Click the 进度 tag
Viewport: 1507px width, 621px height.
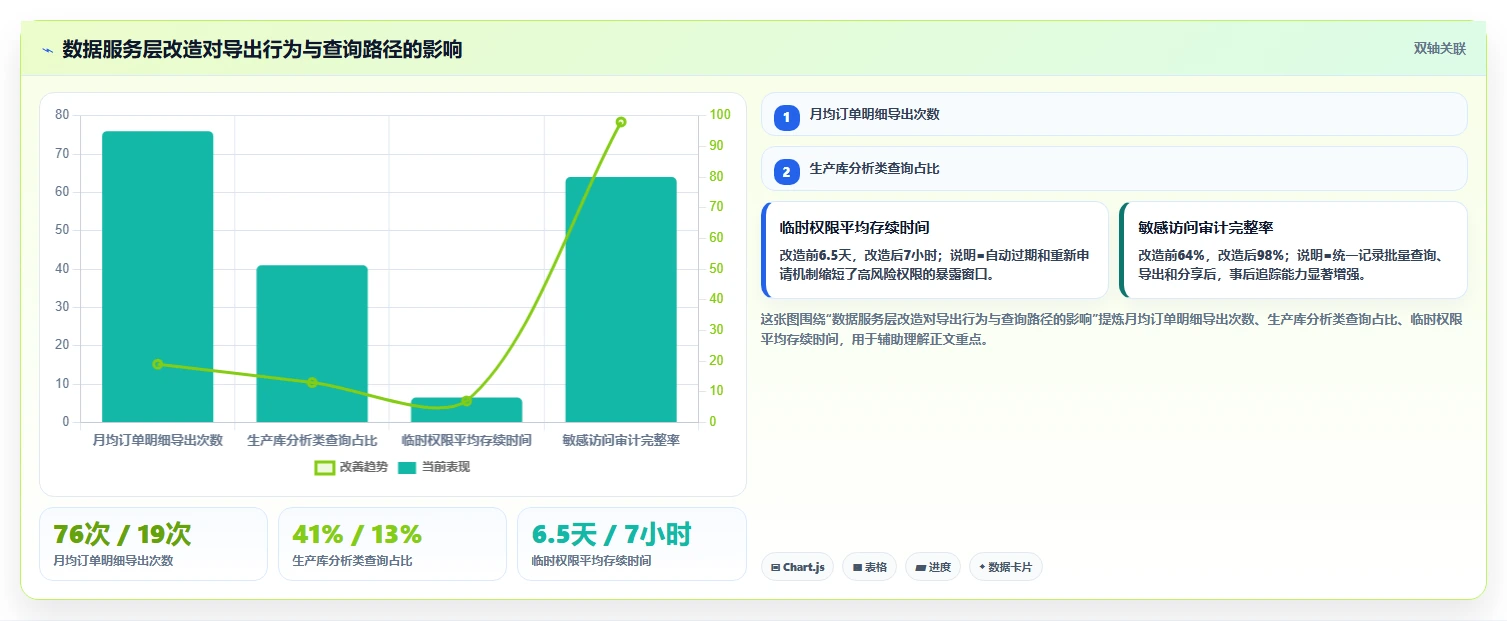click(x=932, y=567)
